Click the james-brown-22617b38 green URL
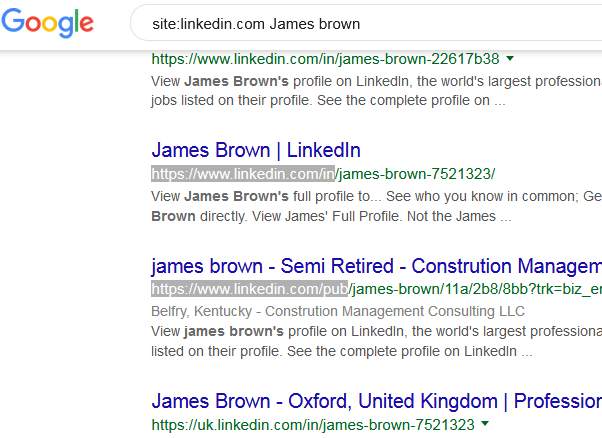Viewport: 602px width, 438px height. 326,59
